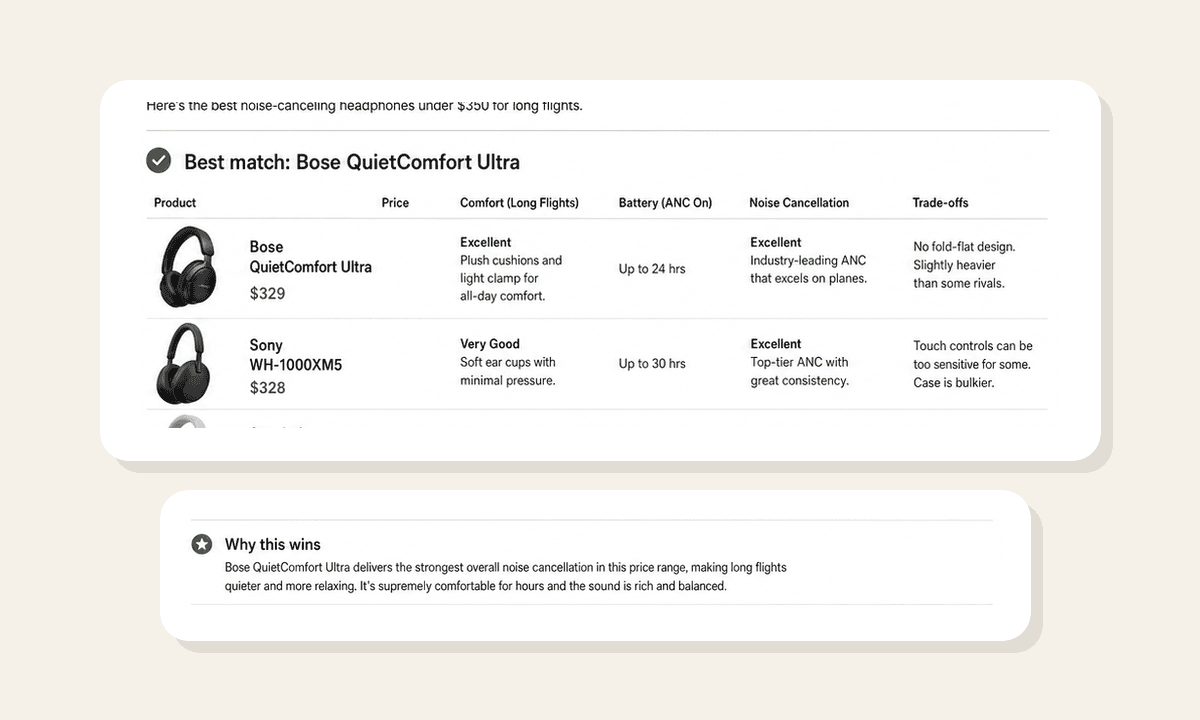Viewport: 1200px width, 720px height.
Task: Click the paragraph explaining why Bose wins
Action: [x=506, y=577]
